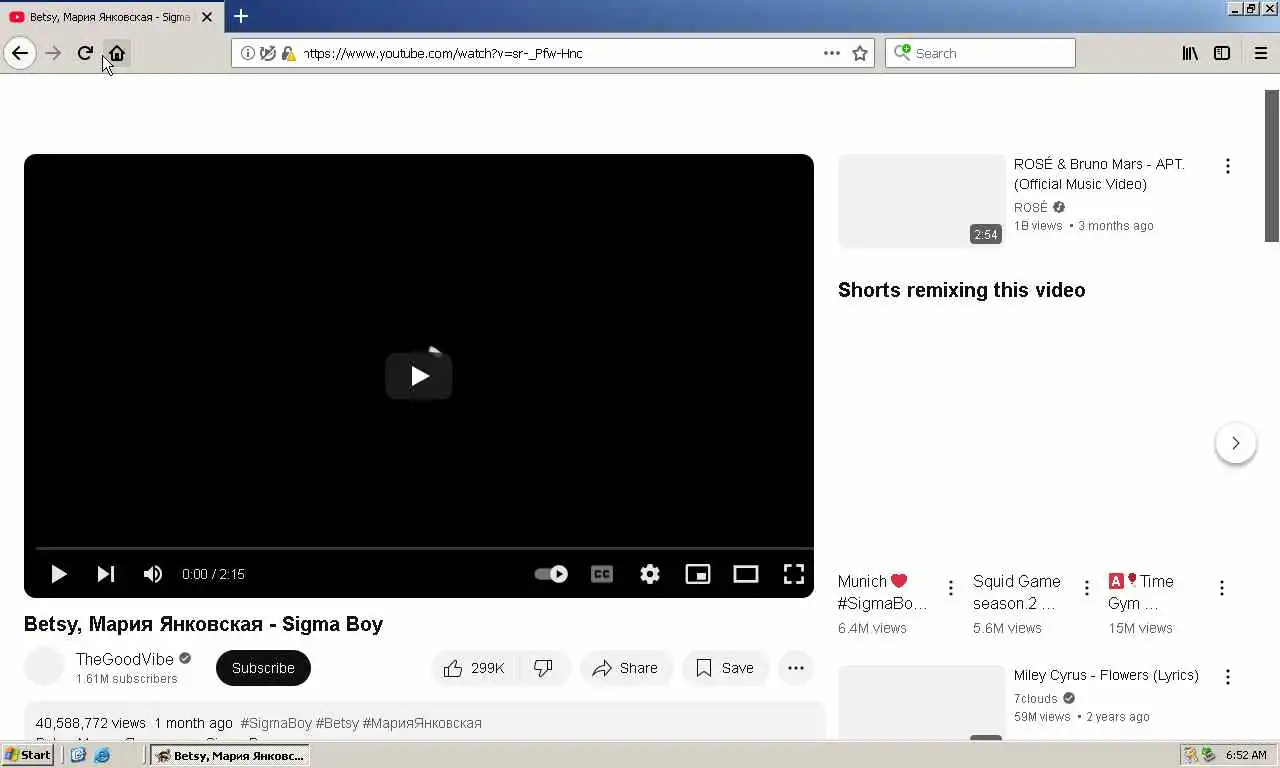Screen dimensions: 1280x768
Task: Skip to the next video
Action: pyautogui.click(x=105, y=574)
